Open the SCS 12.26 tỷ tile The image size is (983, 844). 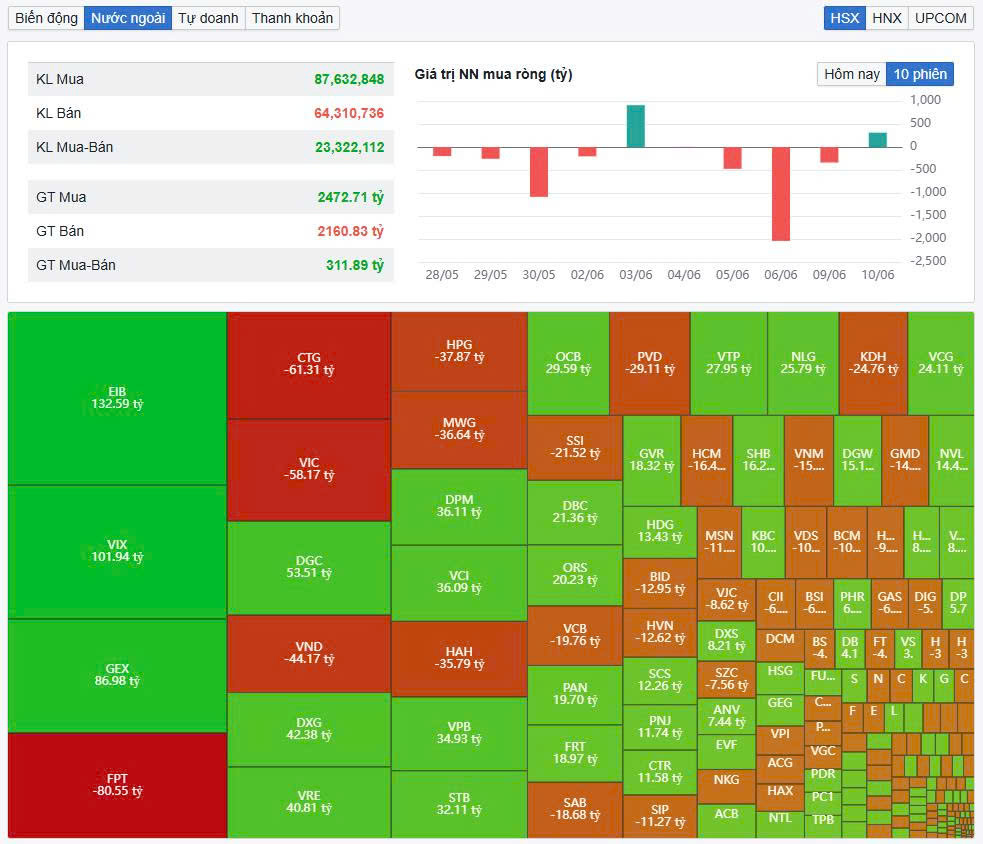(660, 680)
